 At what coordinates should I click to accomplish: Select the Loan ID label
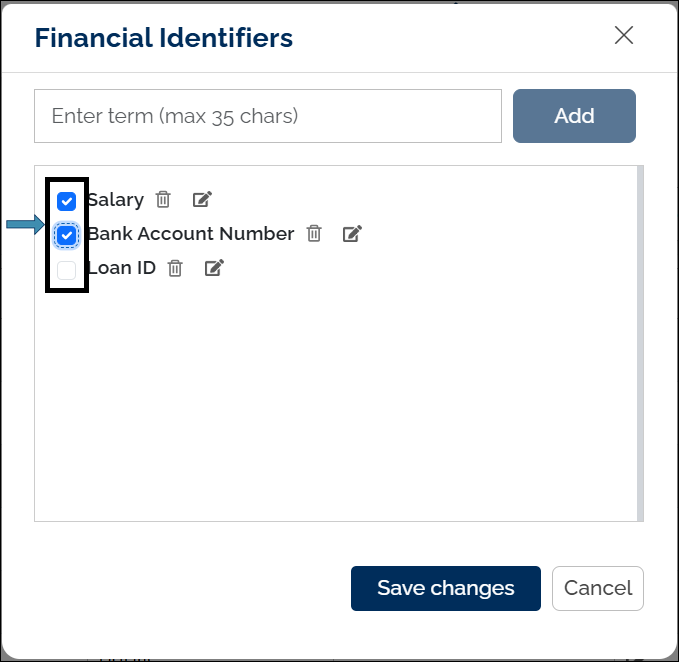(123, 268)
